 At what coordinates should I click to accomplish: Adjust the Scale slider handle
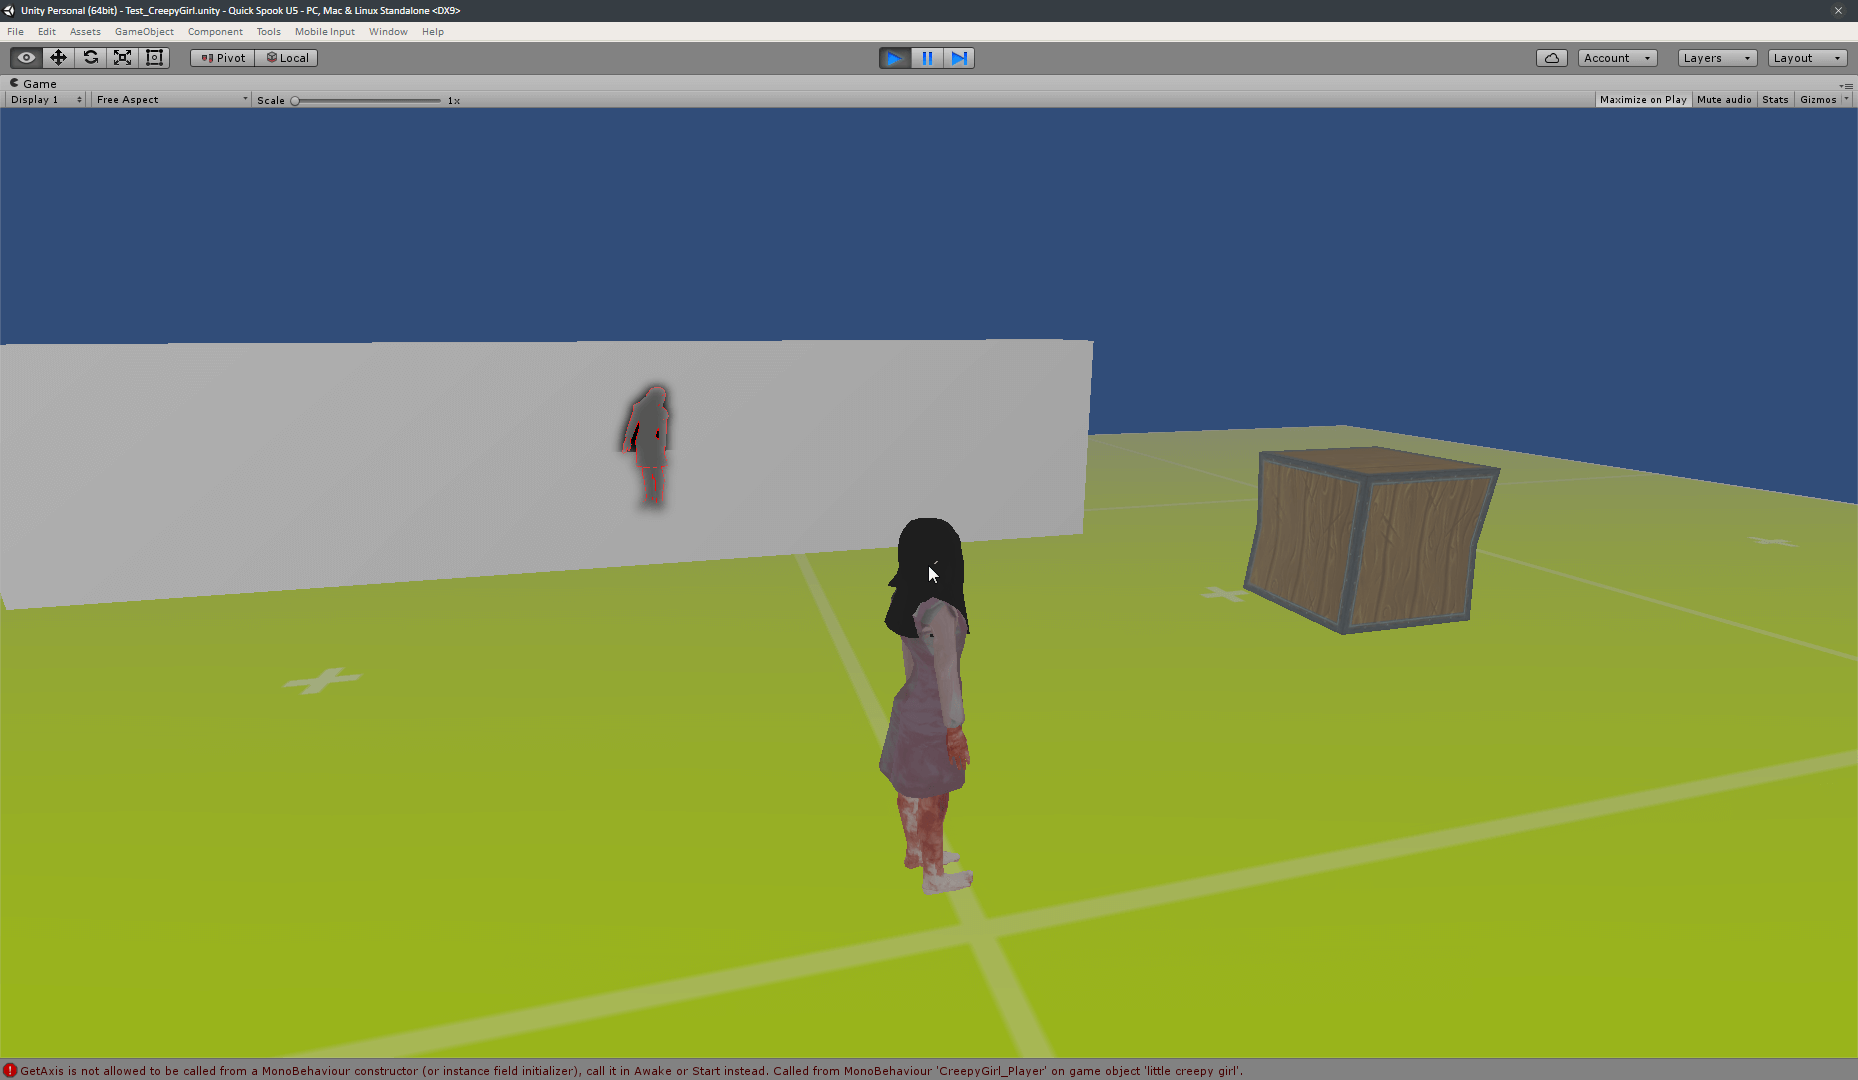(295, 101)
